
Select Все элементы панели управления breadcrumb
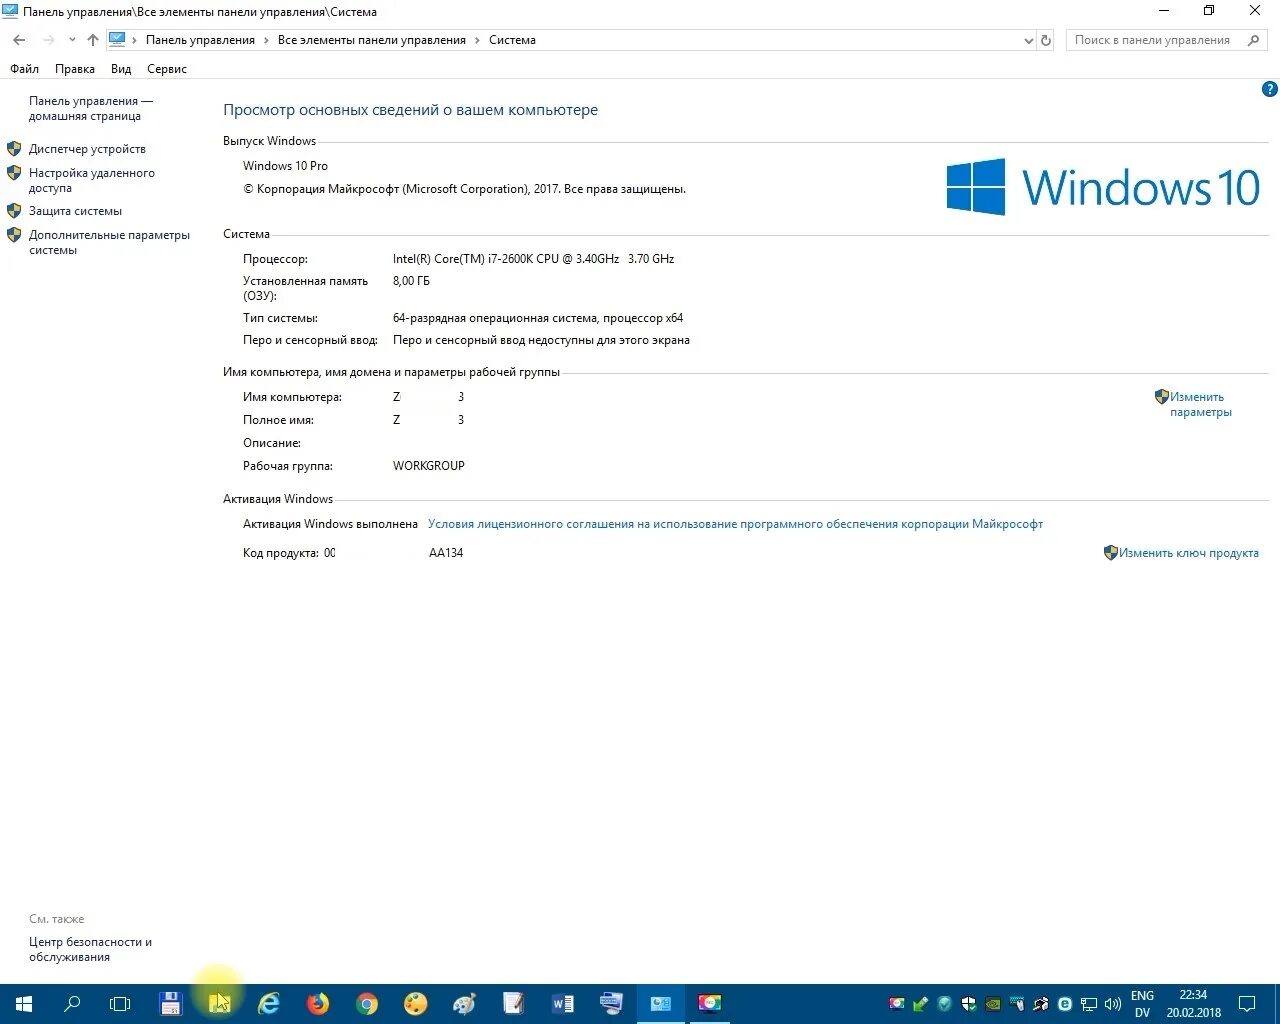pyautogui.click(x=372, y=40)
